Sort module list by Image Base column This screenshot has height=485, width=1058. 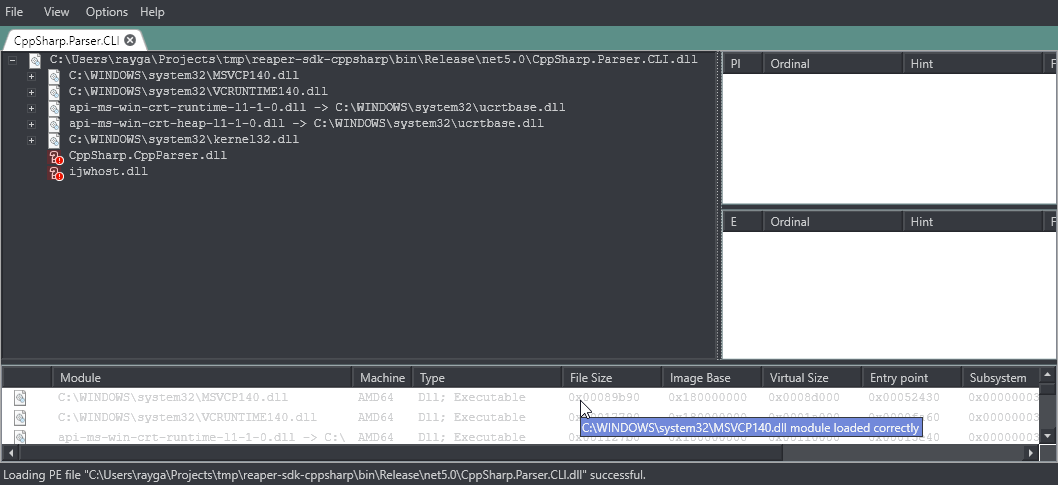click(713, 378)
